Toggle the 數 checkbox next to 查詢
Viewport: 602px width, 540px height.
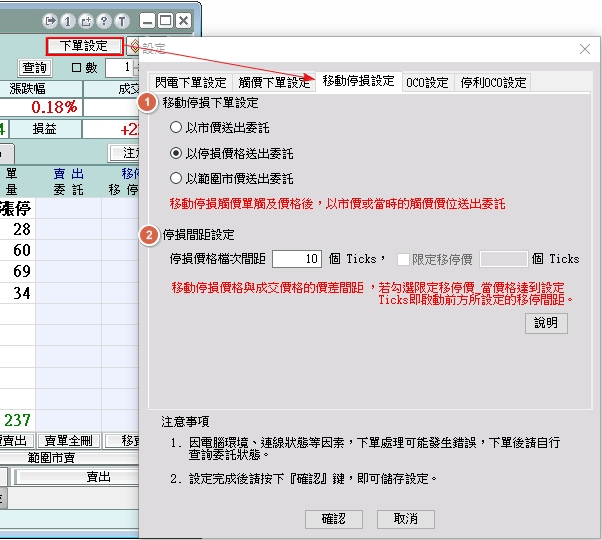pyautogui.click(x=77, y=68)
